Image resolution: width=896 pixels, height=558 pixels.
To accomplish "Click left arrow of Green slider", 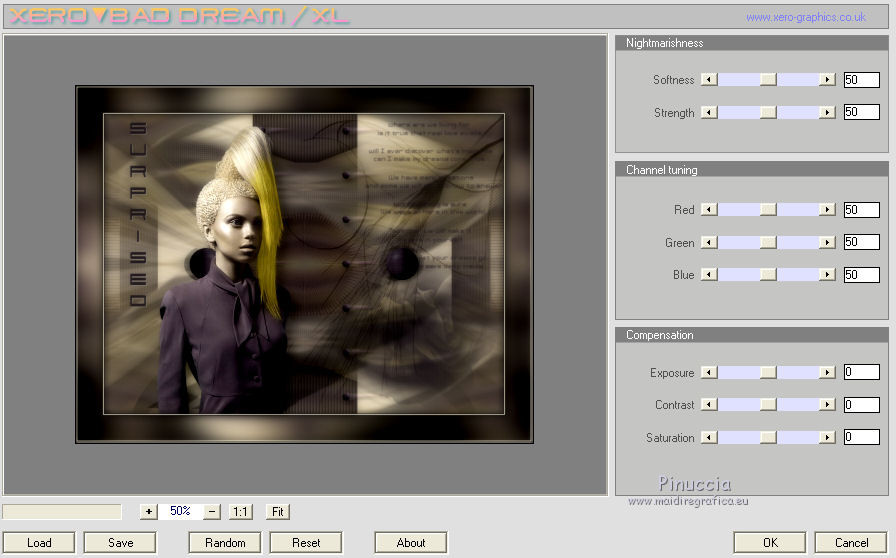I will click(709, 242).
